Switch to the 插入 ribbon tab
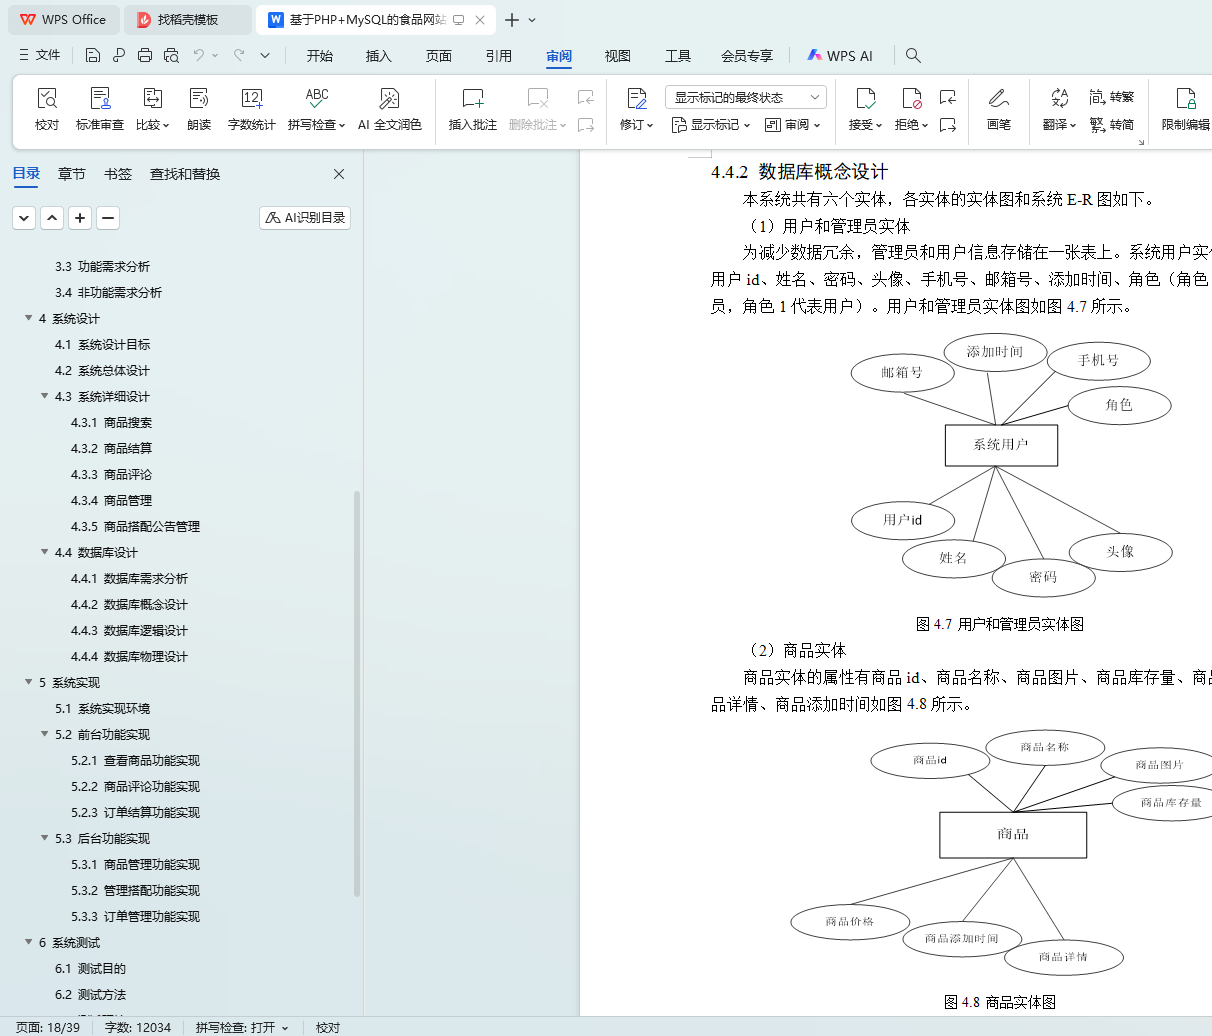Image resolution: width=1212 pixels, height=1036 pixels. (x=379, y=56)
